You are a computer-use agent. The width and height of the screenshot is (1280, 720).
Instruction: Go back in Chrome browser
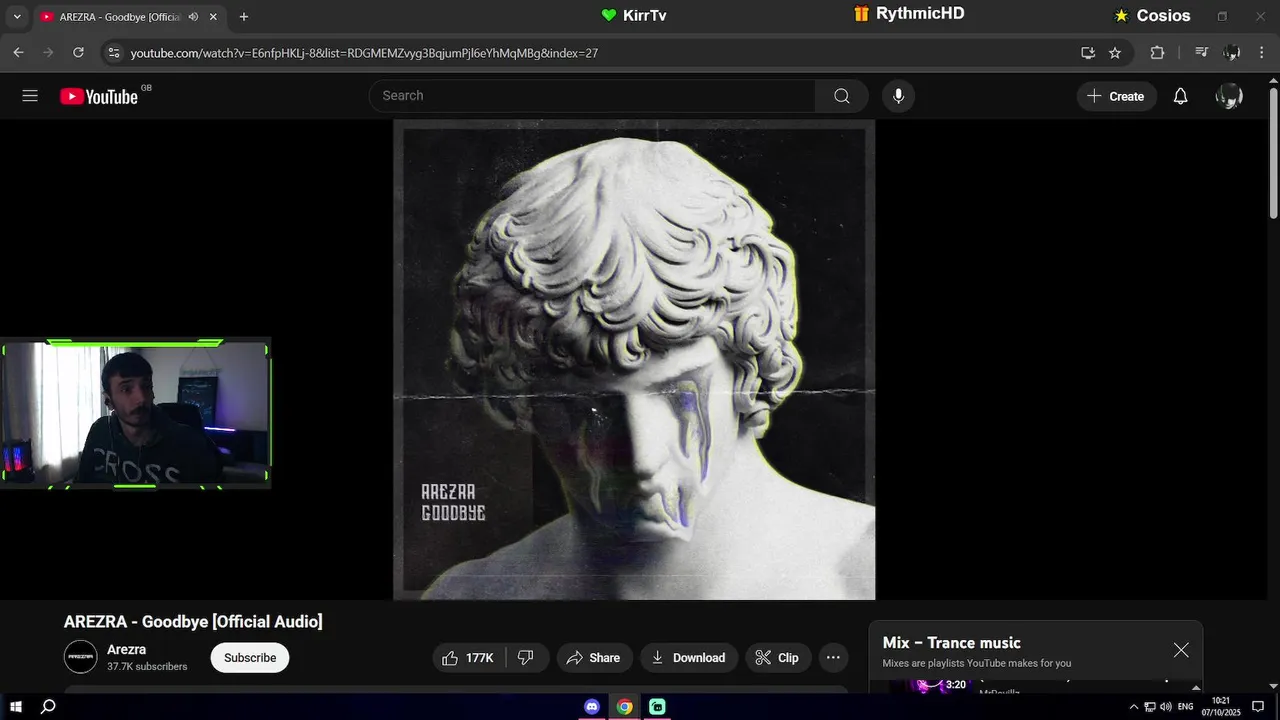18,53
